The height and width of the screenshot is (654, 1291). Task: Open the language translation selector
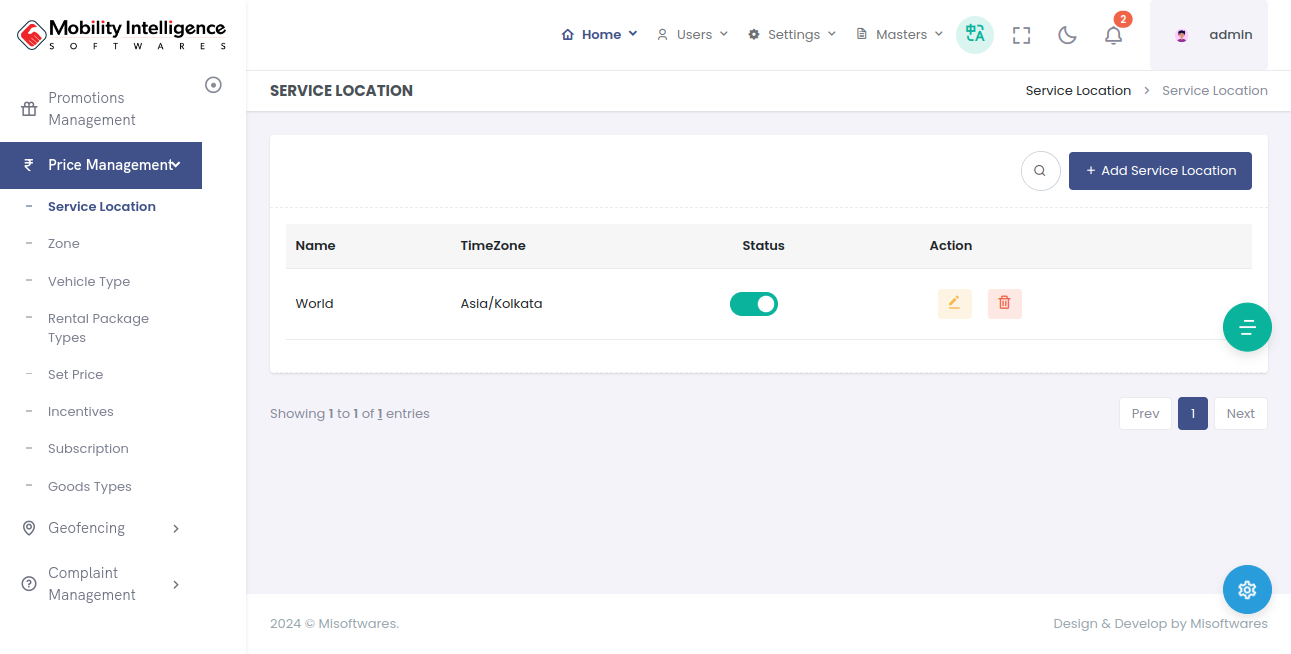coord(974,35)
